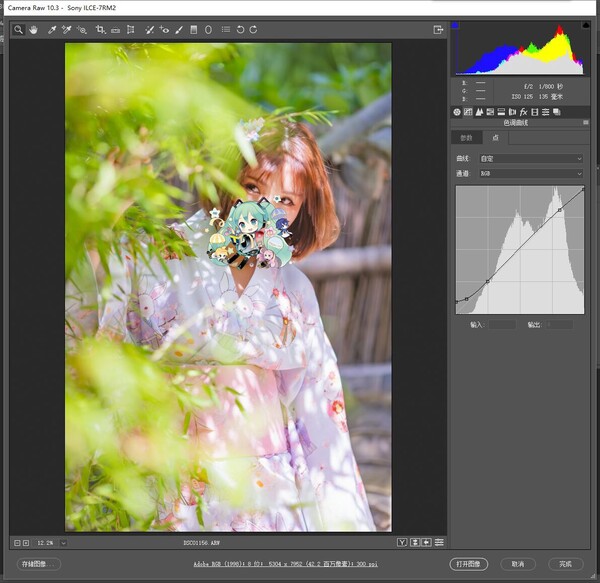This screenshot has height=583, width=600.
Task: Select the Crop tool
Action: pos(101,30)
